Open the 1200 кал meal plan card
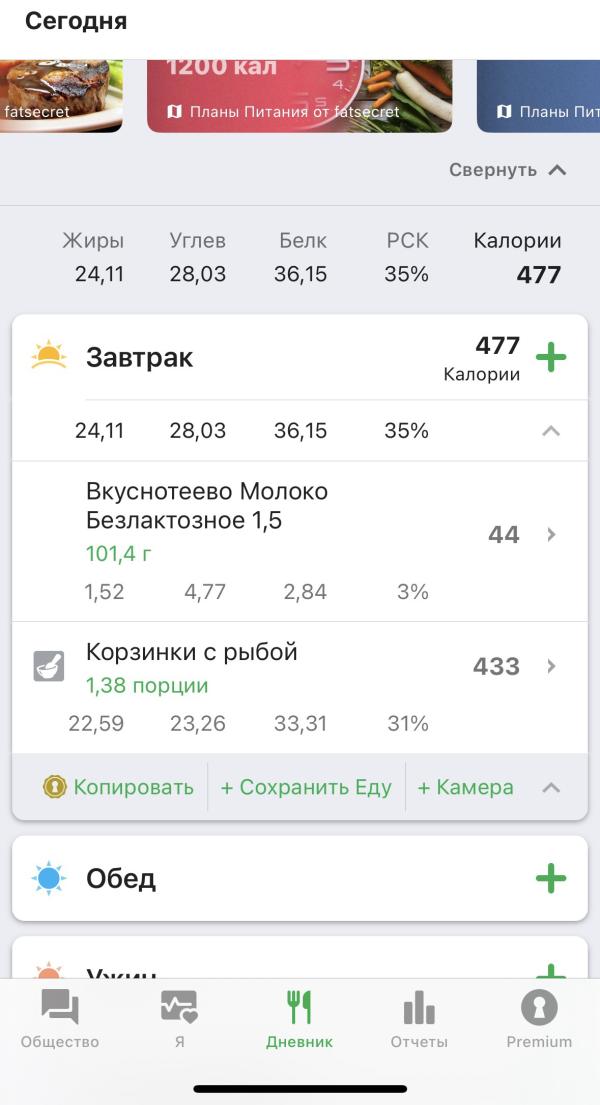Viewport: 600px width, 1105px height. click(299, 95)
